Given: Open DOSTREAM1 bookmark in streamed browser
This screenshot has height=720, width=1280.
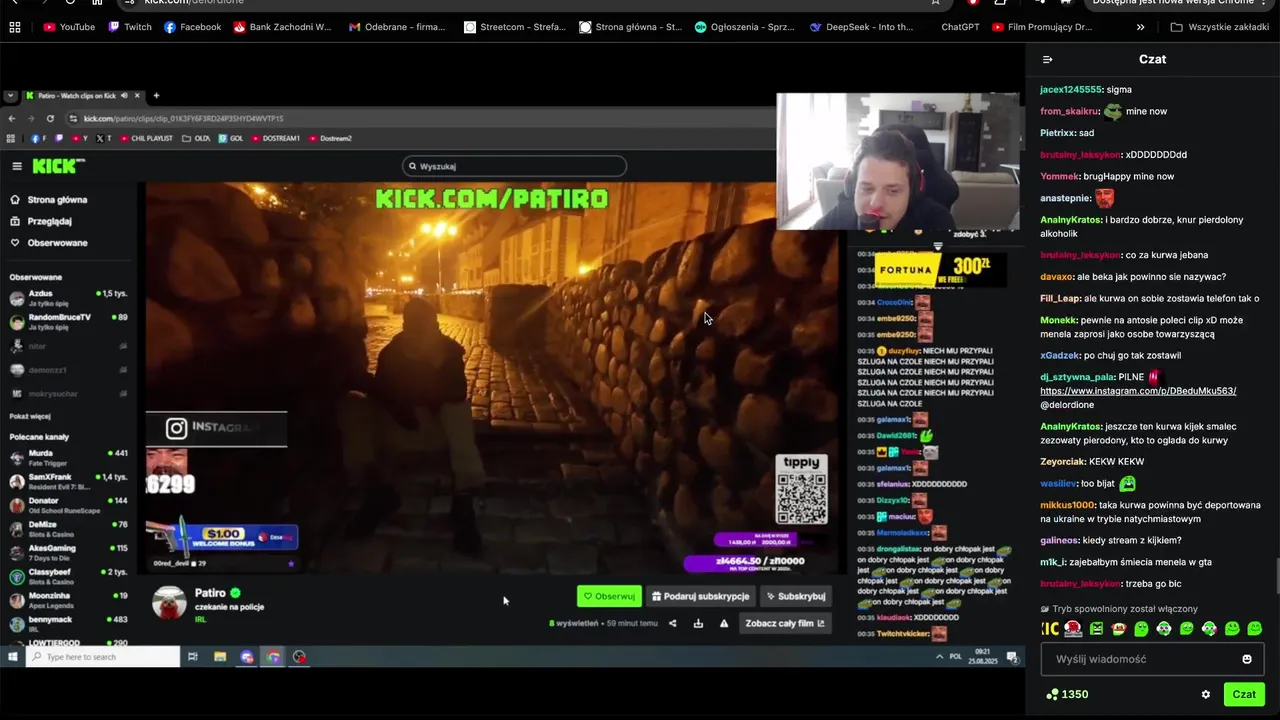Looking at the screenshot, I should [x=276, y=138].
